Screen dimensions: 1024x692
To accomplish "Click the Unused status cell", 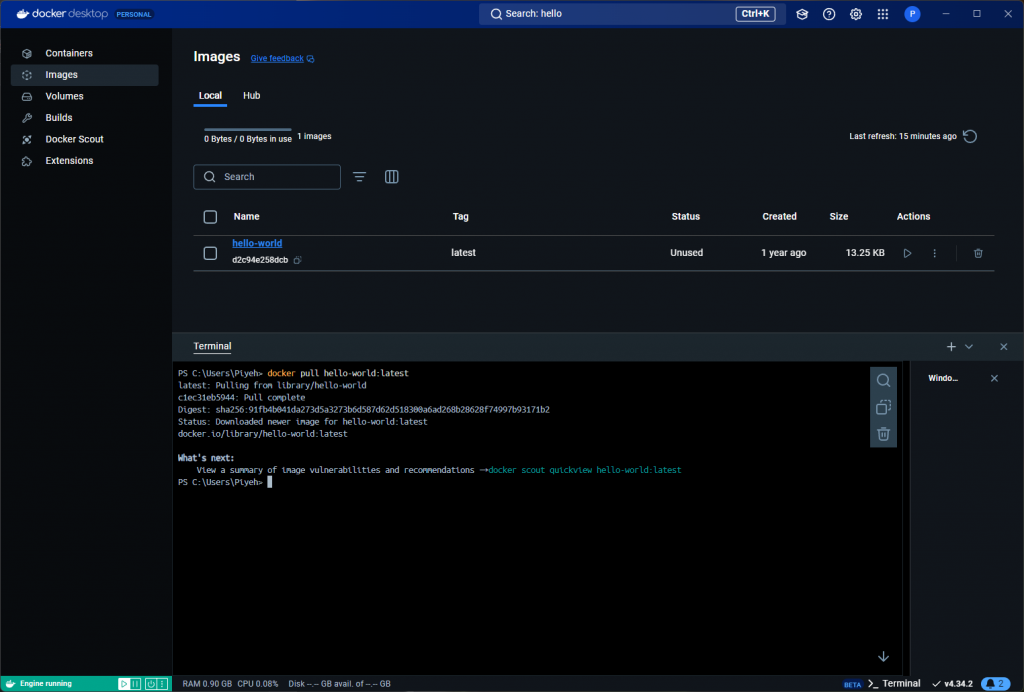I will 686,253.
